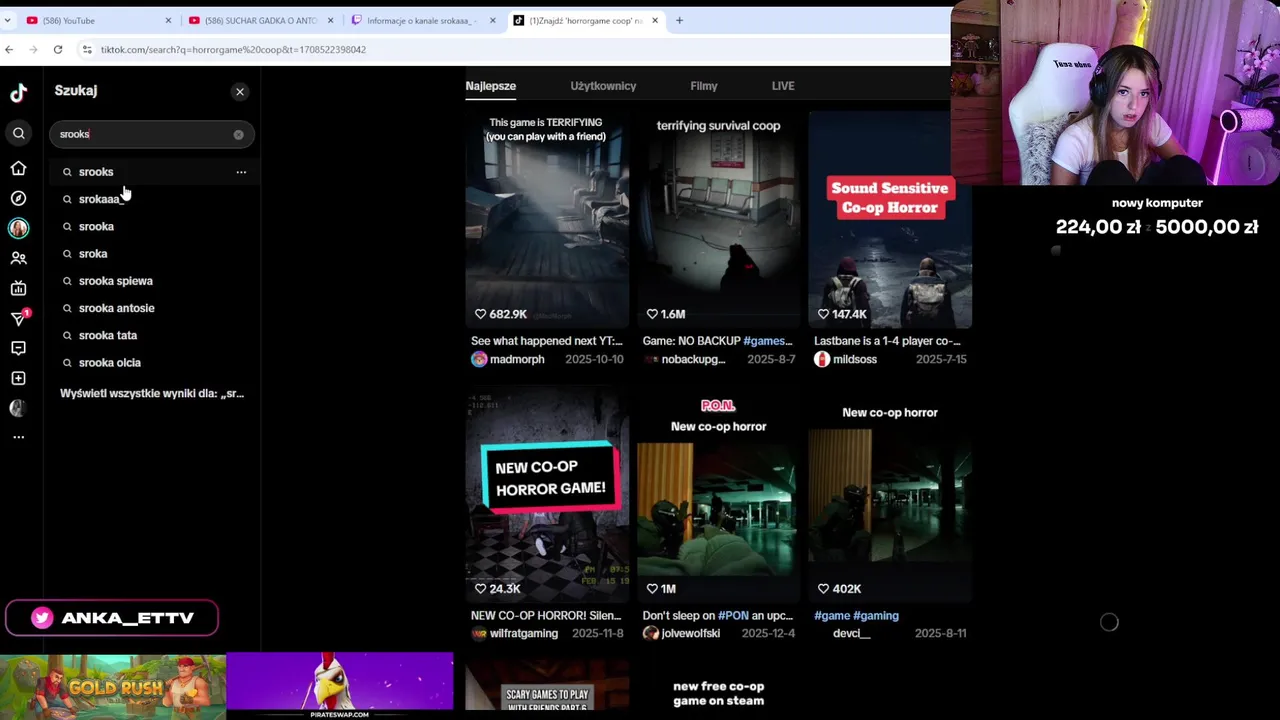Click the '#PON' hashtag link
Image resolution: width=1280 pixels, height=720 pixels.
pos(733,616)
